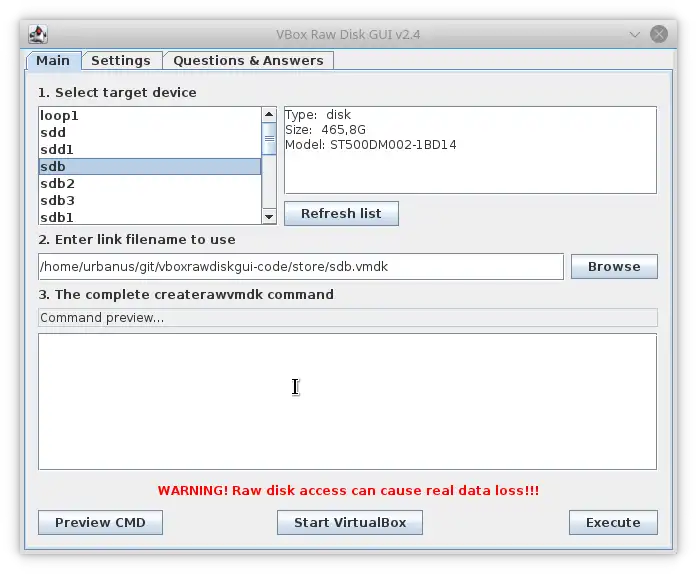Click Browse to choose the vmdk file
The height and width of the screenshot is (574, 697).
pos(614,267)
